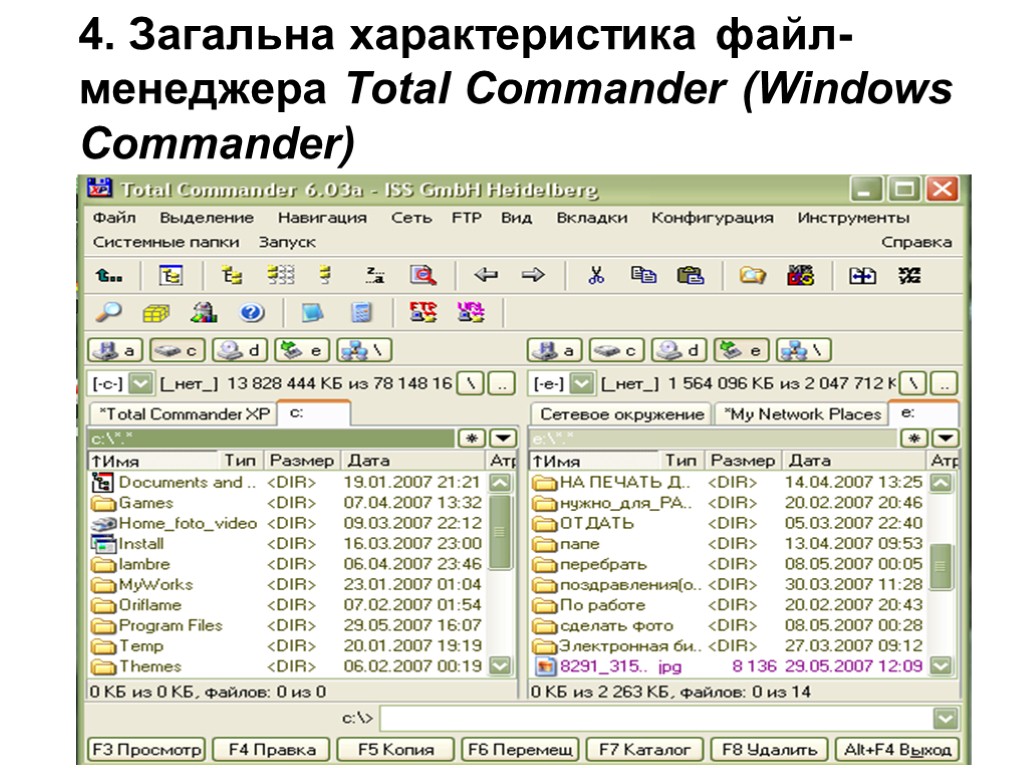
Task: Open the Справка menu
Action: pos(916,242)
